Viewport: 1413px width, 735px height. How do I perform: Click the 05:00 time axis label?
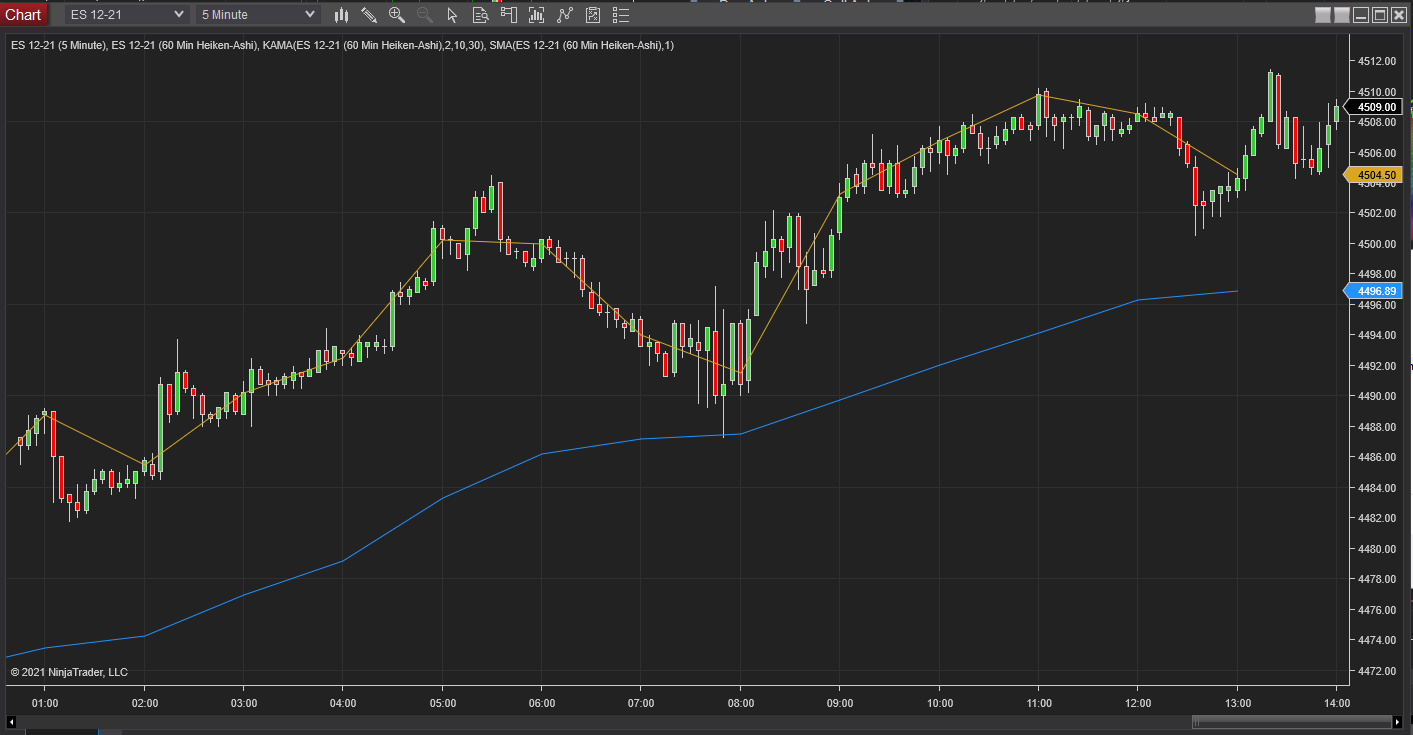443,703
